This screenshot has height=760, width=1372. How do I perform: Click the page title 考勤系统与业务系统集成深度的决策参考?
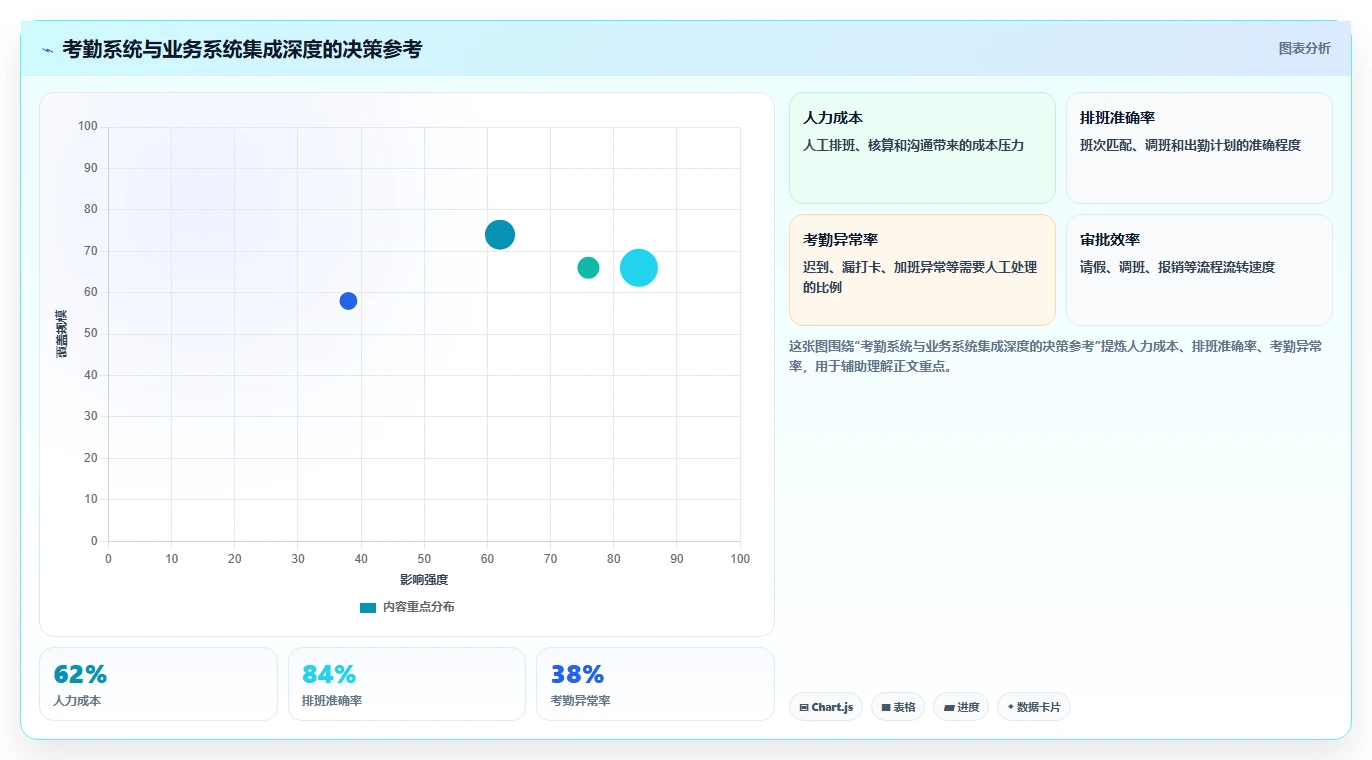point(242,49)
